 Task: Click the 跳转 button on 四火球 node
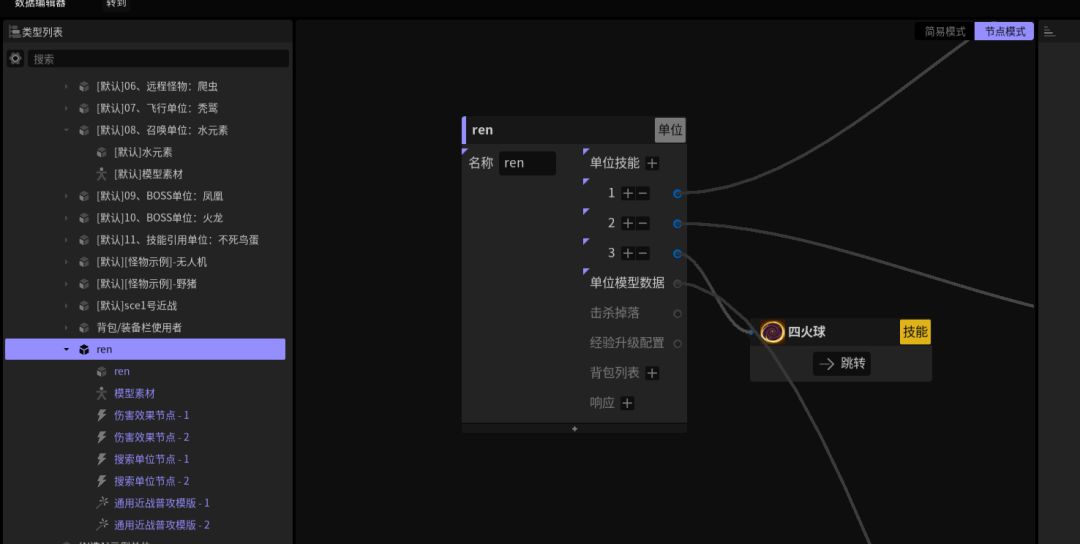842,363
